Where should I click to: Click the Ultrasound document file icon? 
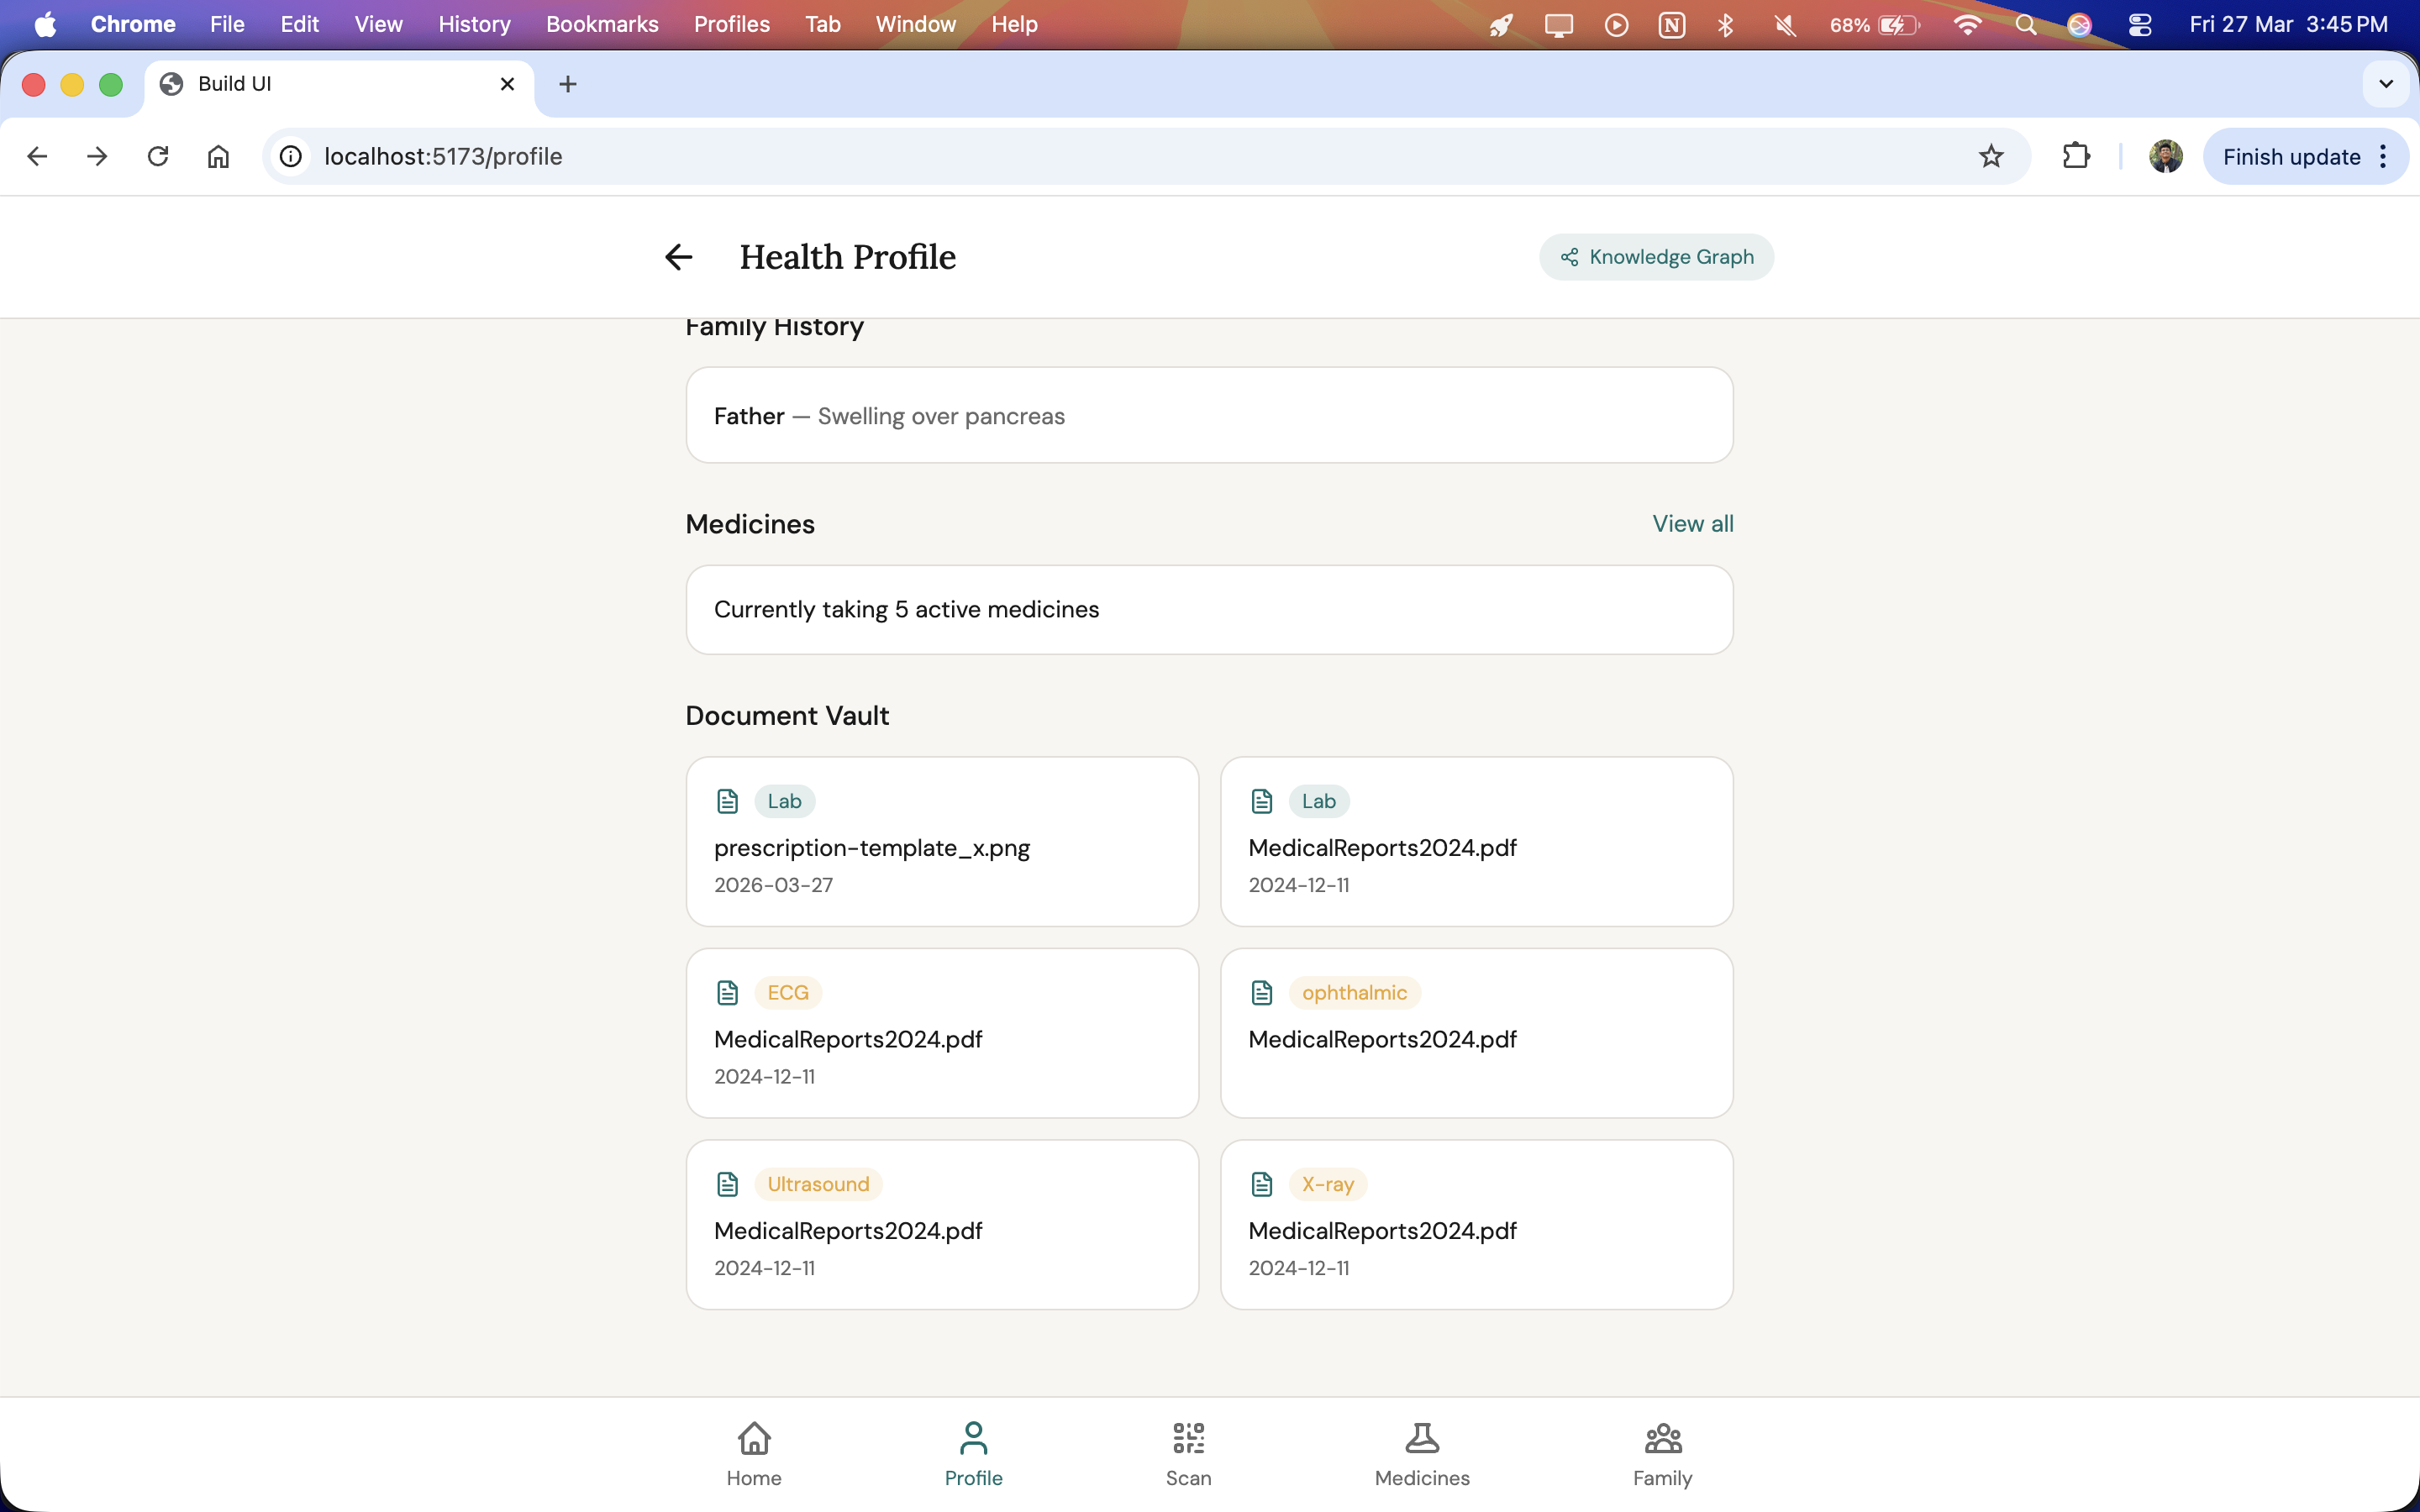727,1184
